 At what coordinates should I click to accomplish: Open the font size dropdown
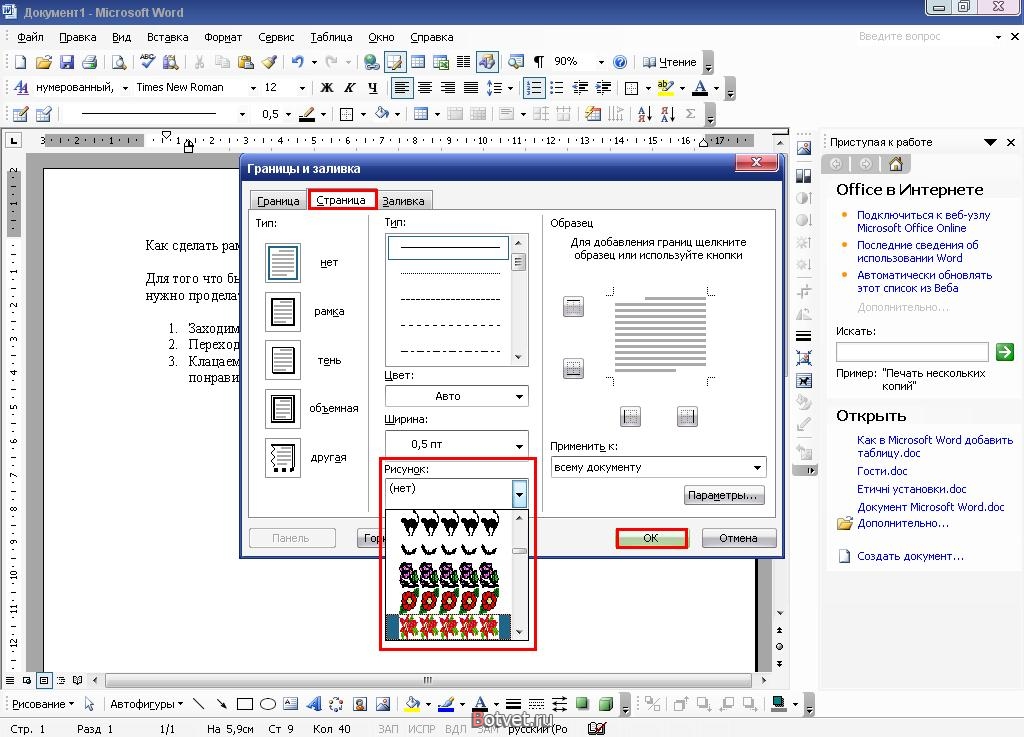pos(302,87)
